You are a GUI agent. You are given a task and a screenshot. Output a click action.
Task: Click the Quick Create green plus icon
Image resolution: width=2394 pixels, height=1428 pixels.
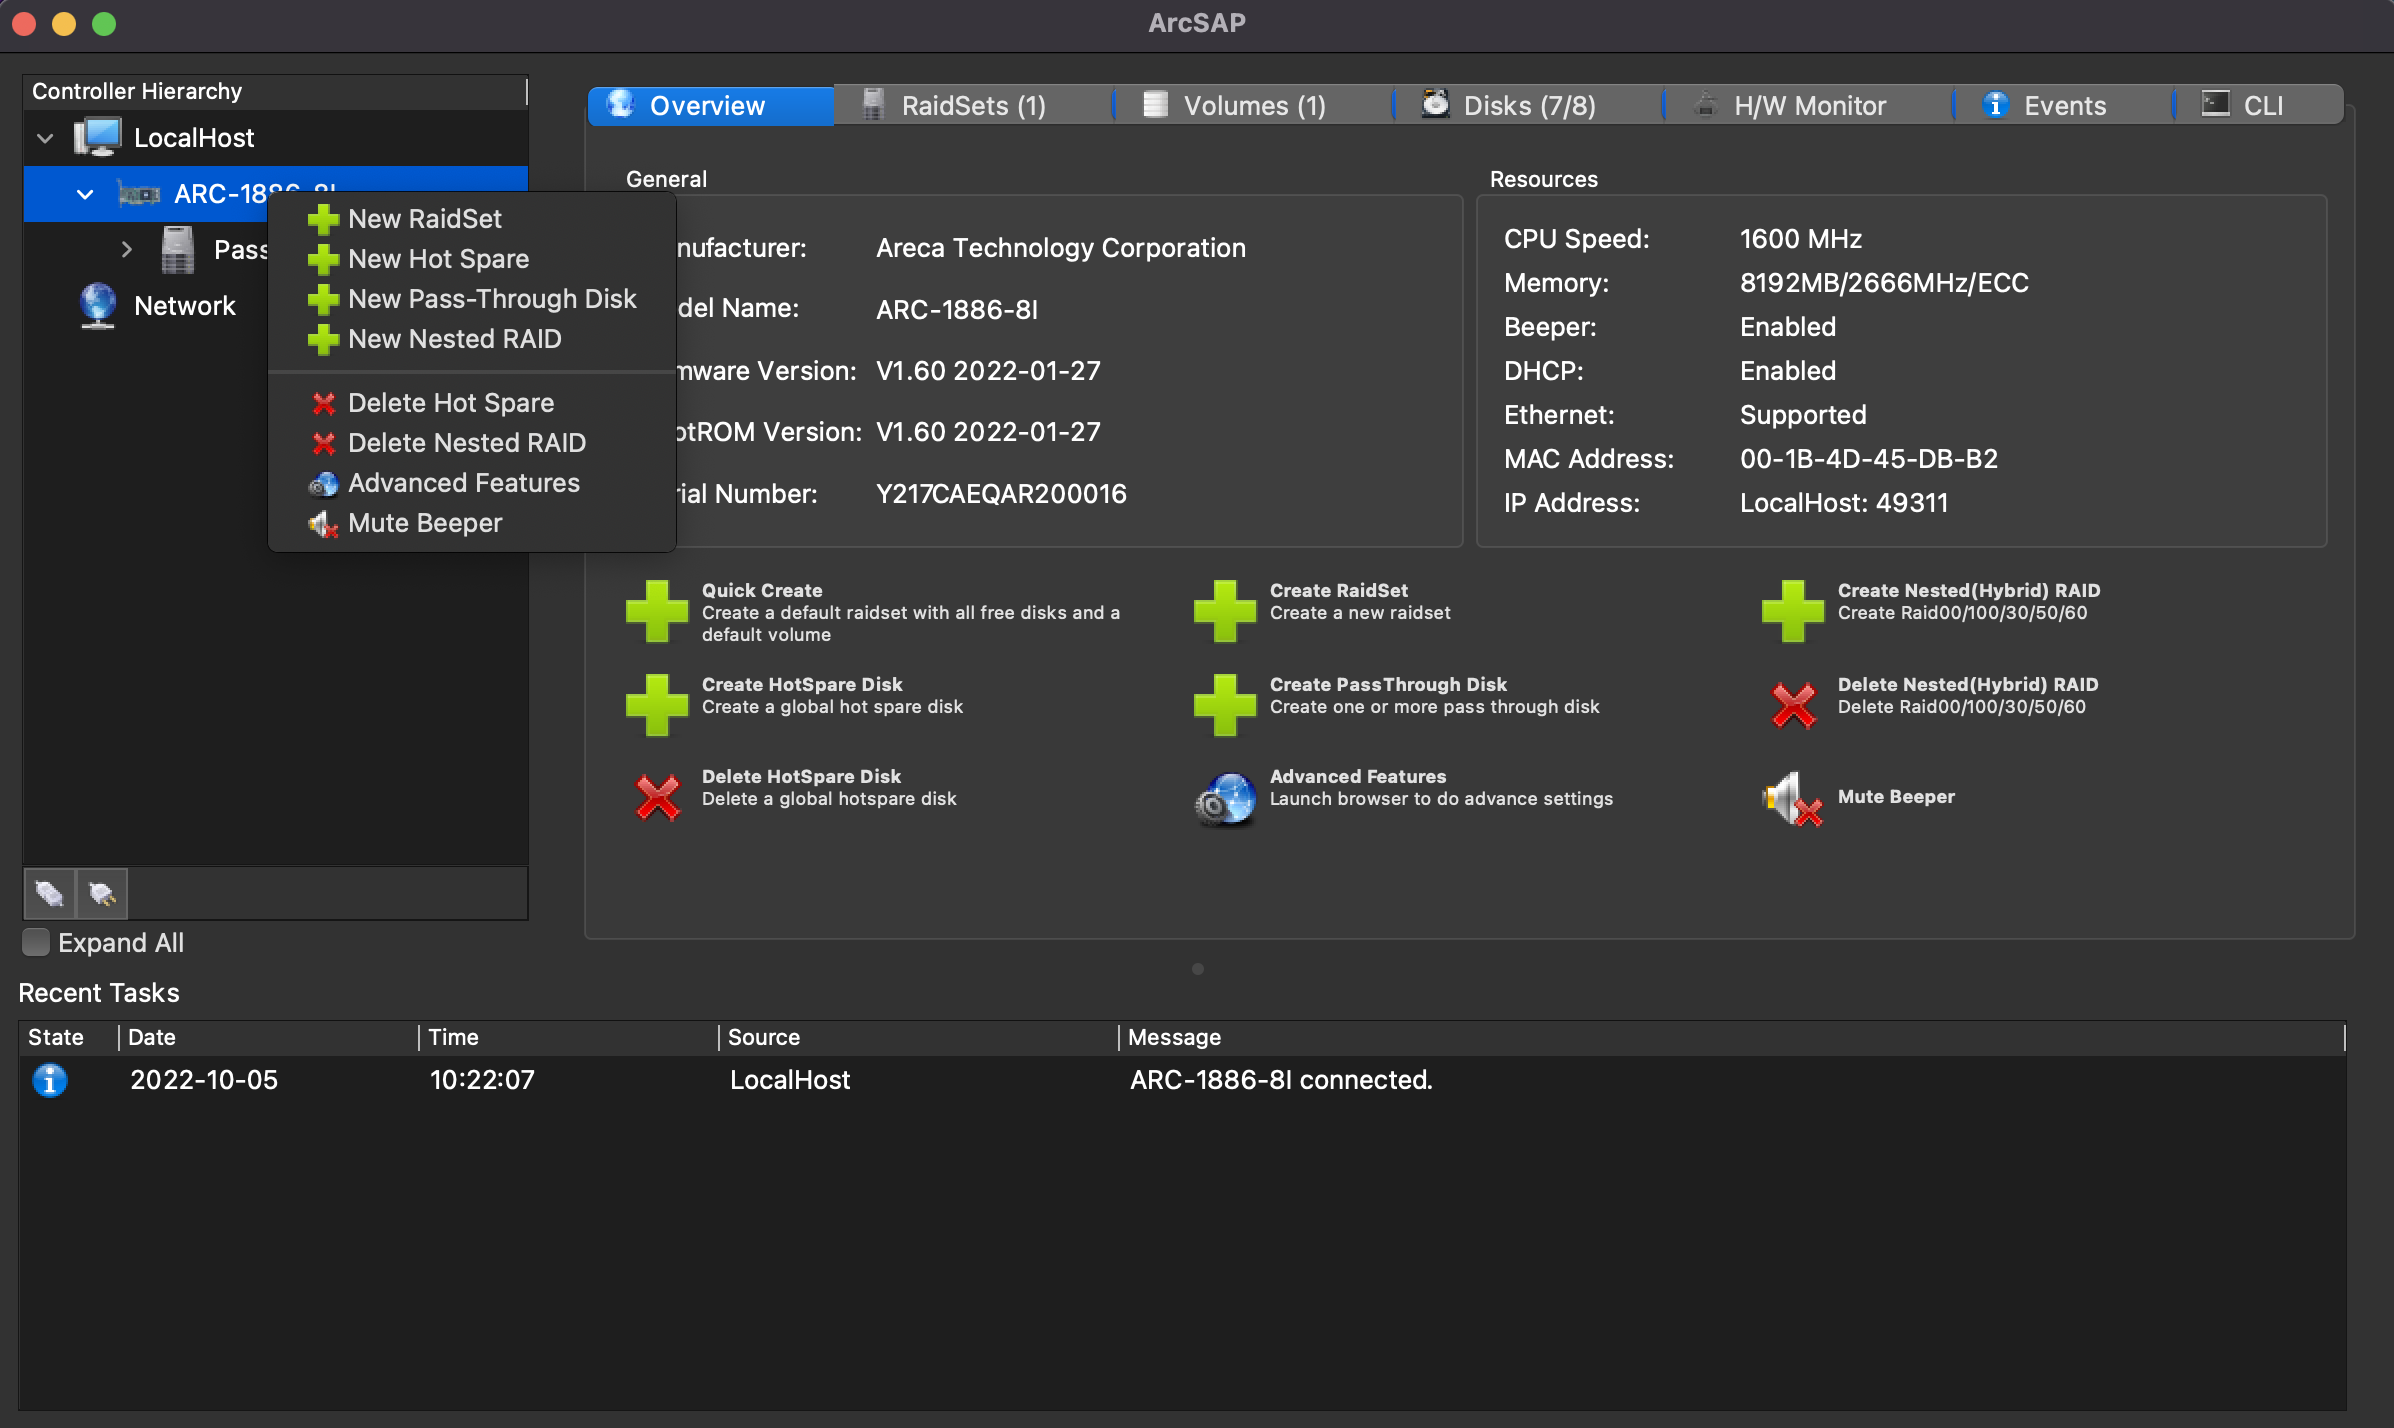(656, 610)
